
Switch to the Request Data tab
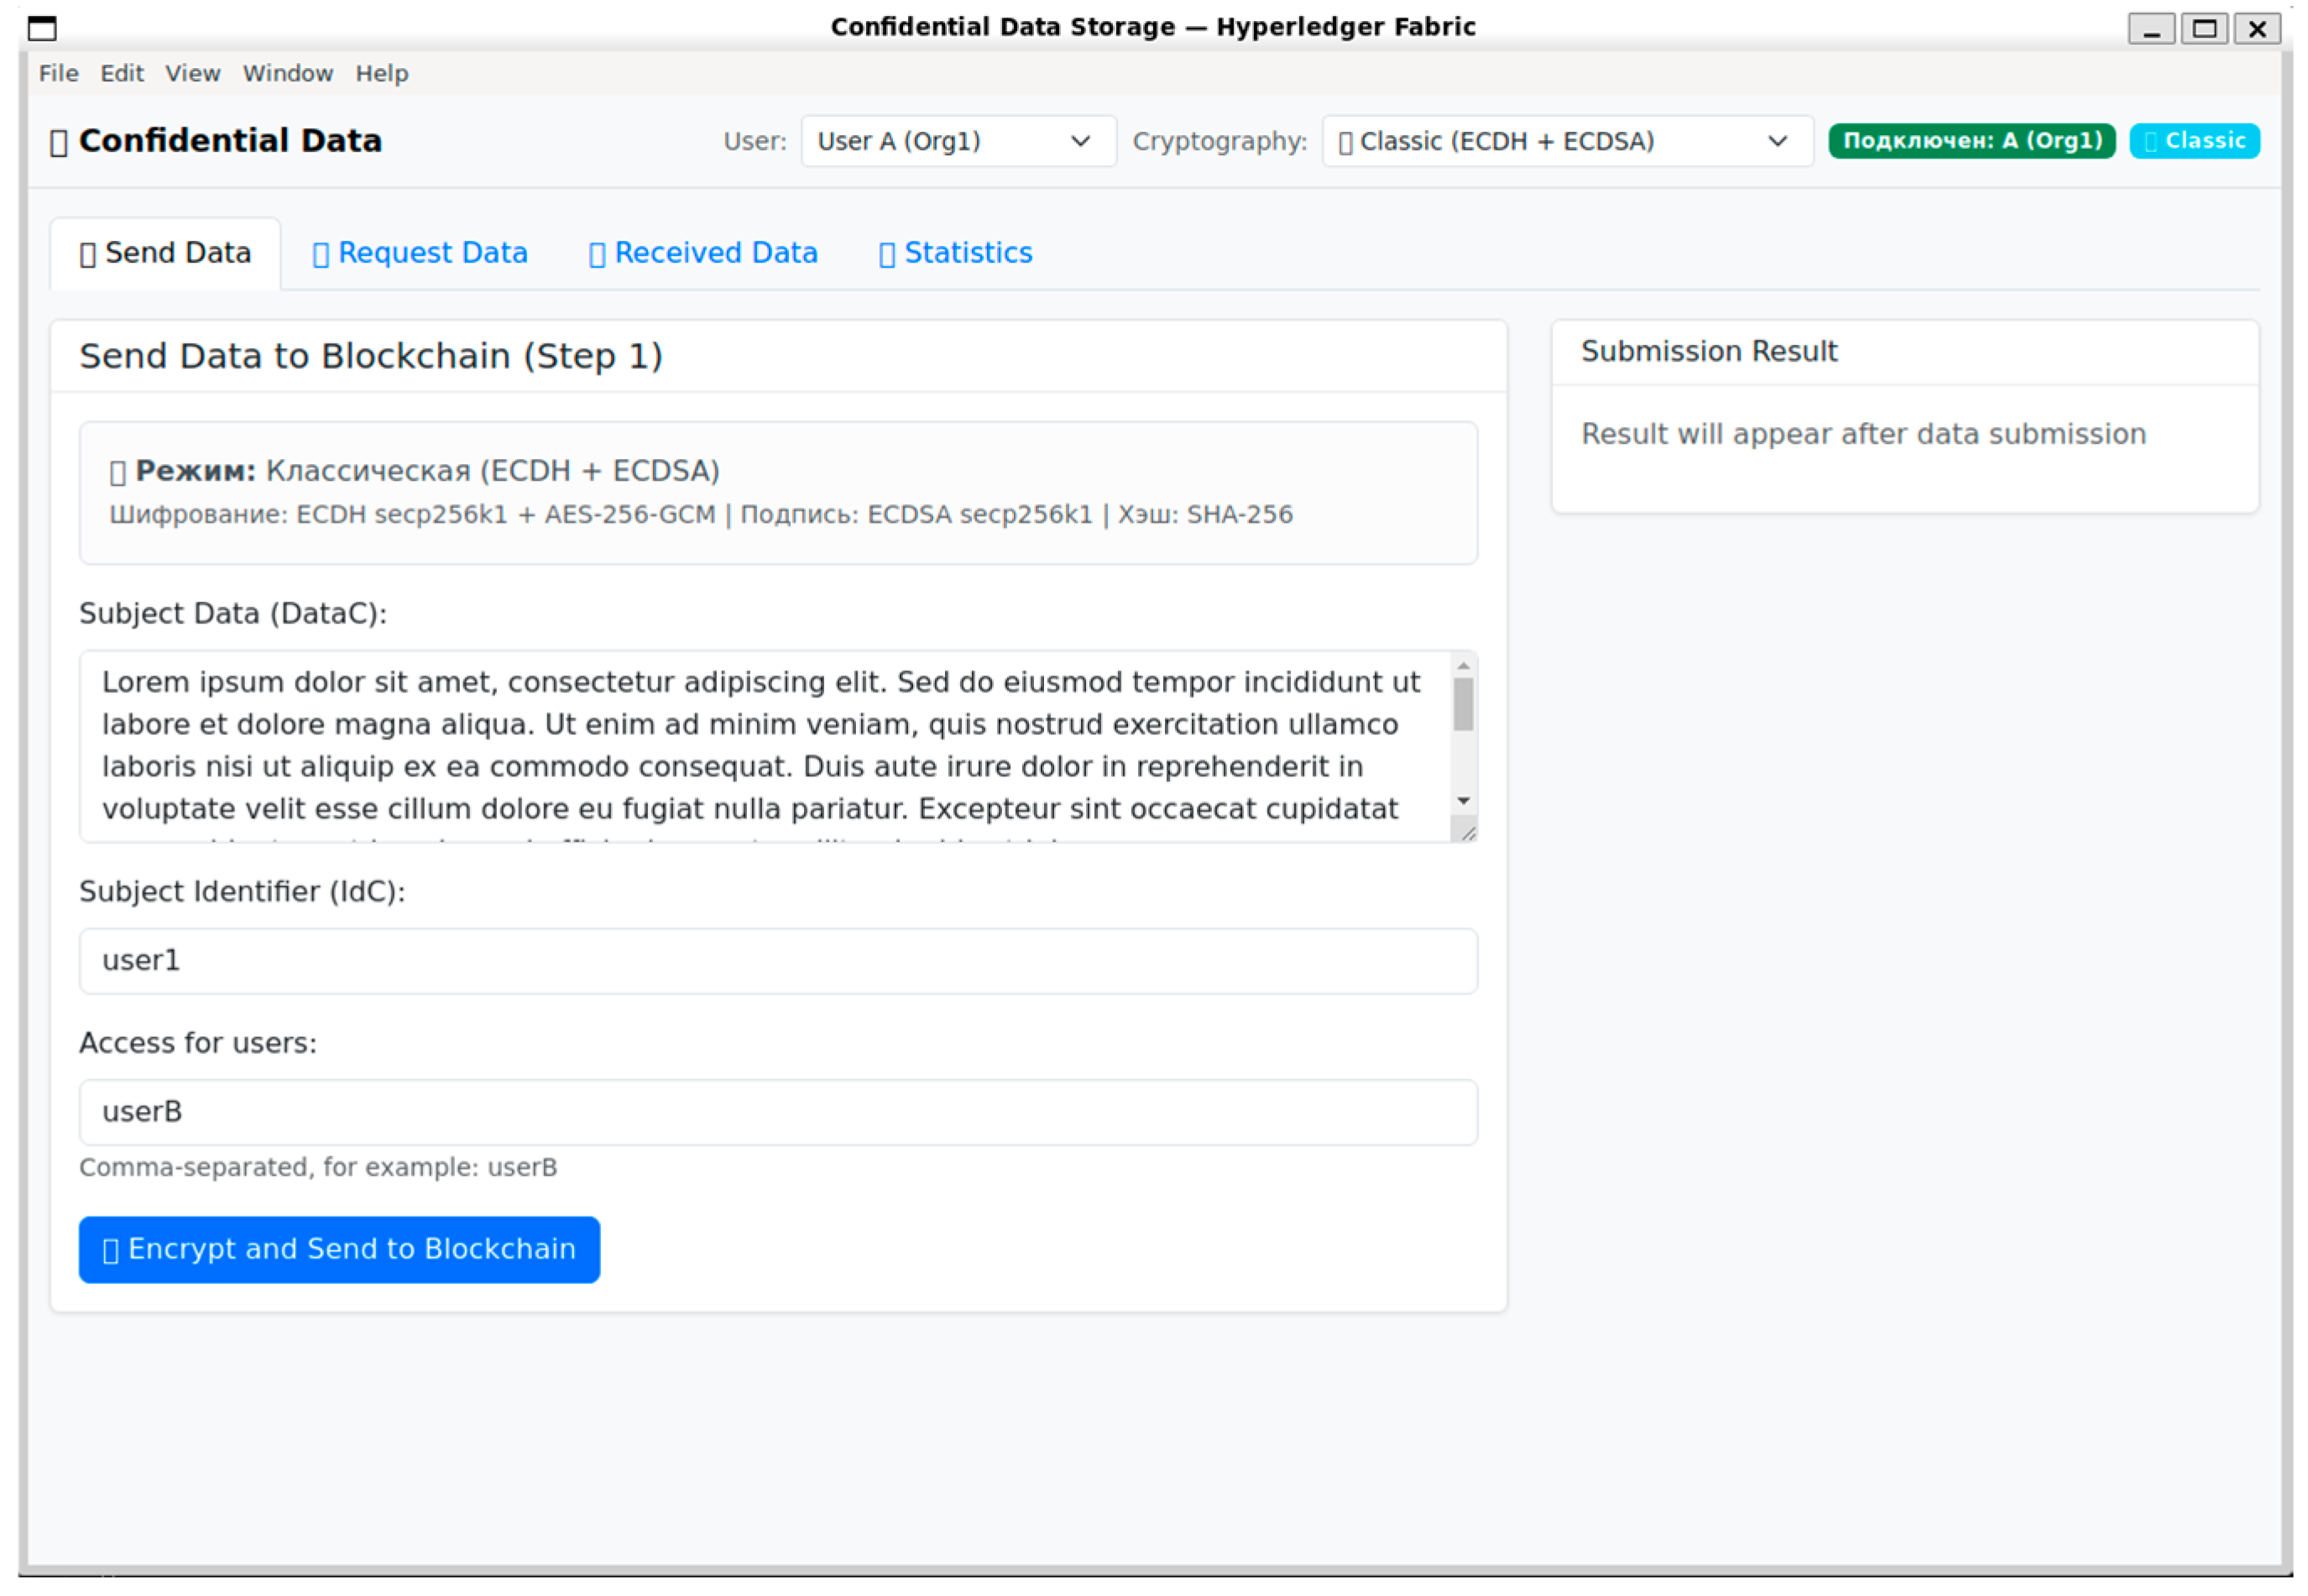[x=420, y=253]
